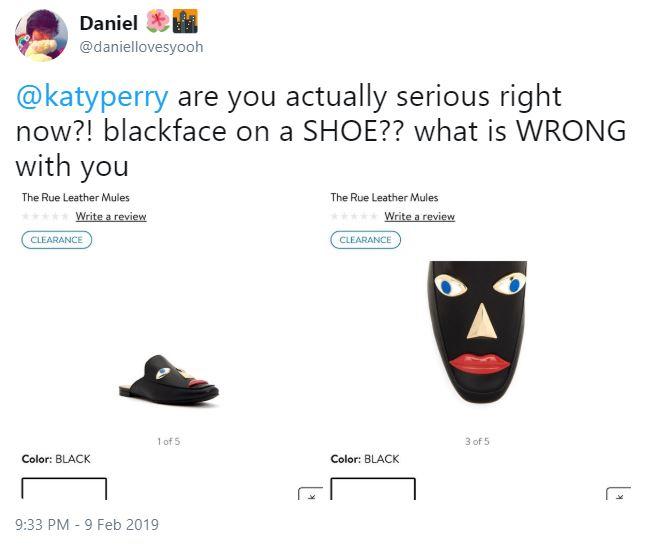Click the right product star rating
Screen dimensions: 661x546
click(355, 217)
